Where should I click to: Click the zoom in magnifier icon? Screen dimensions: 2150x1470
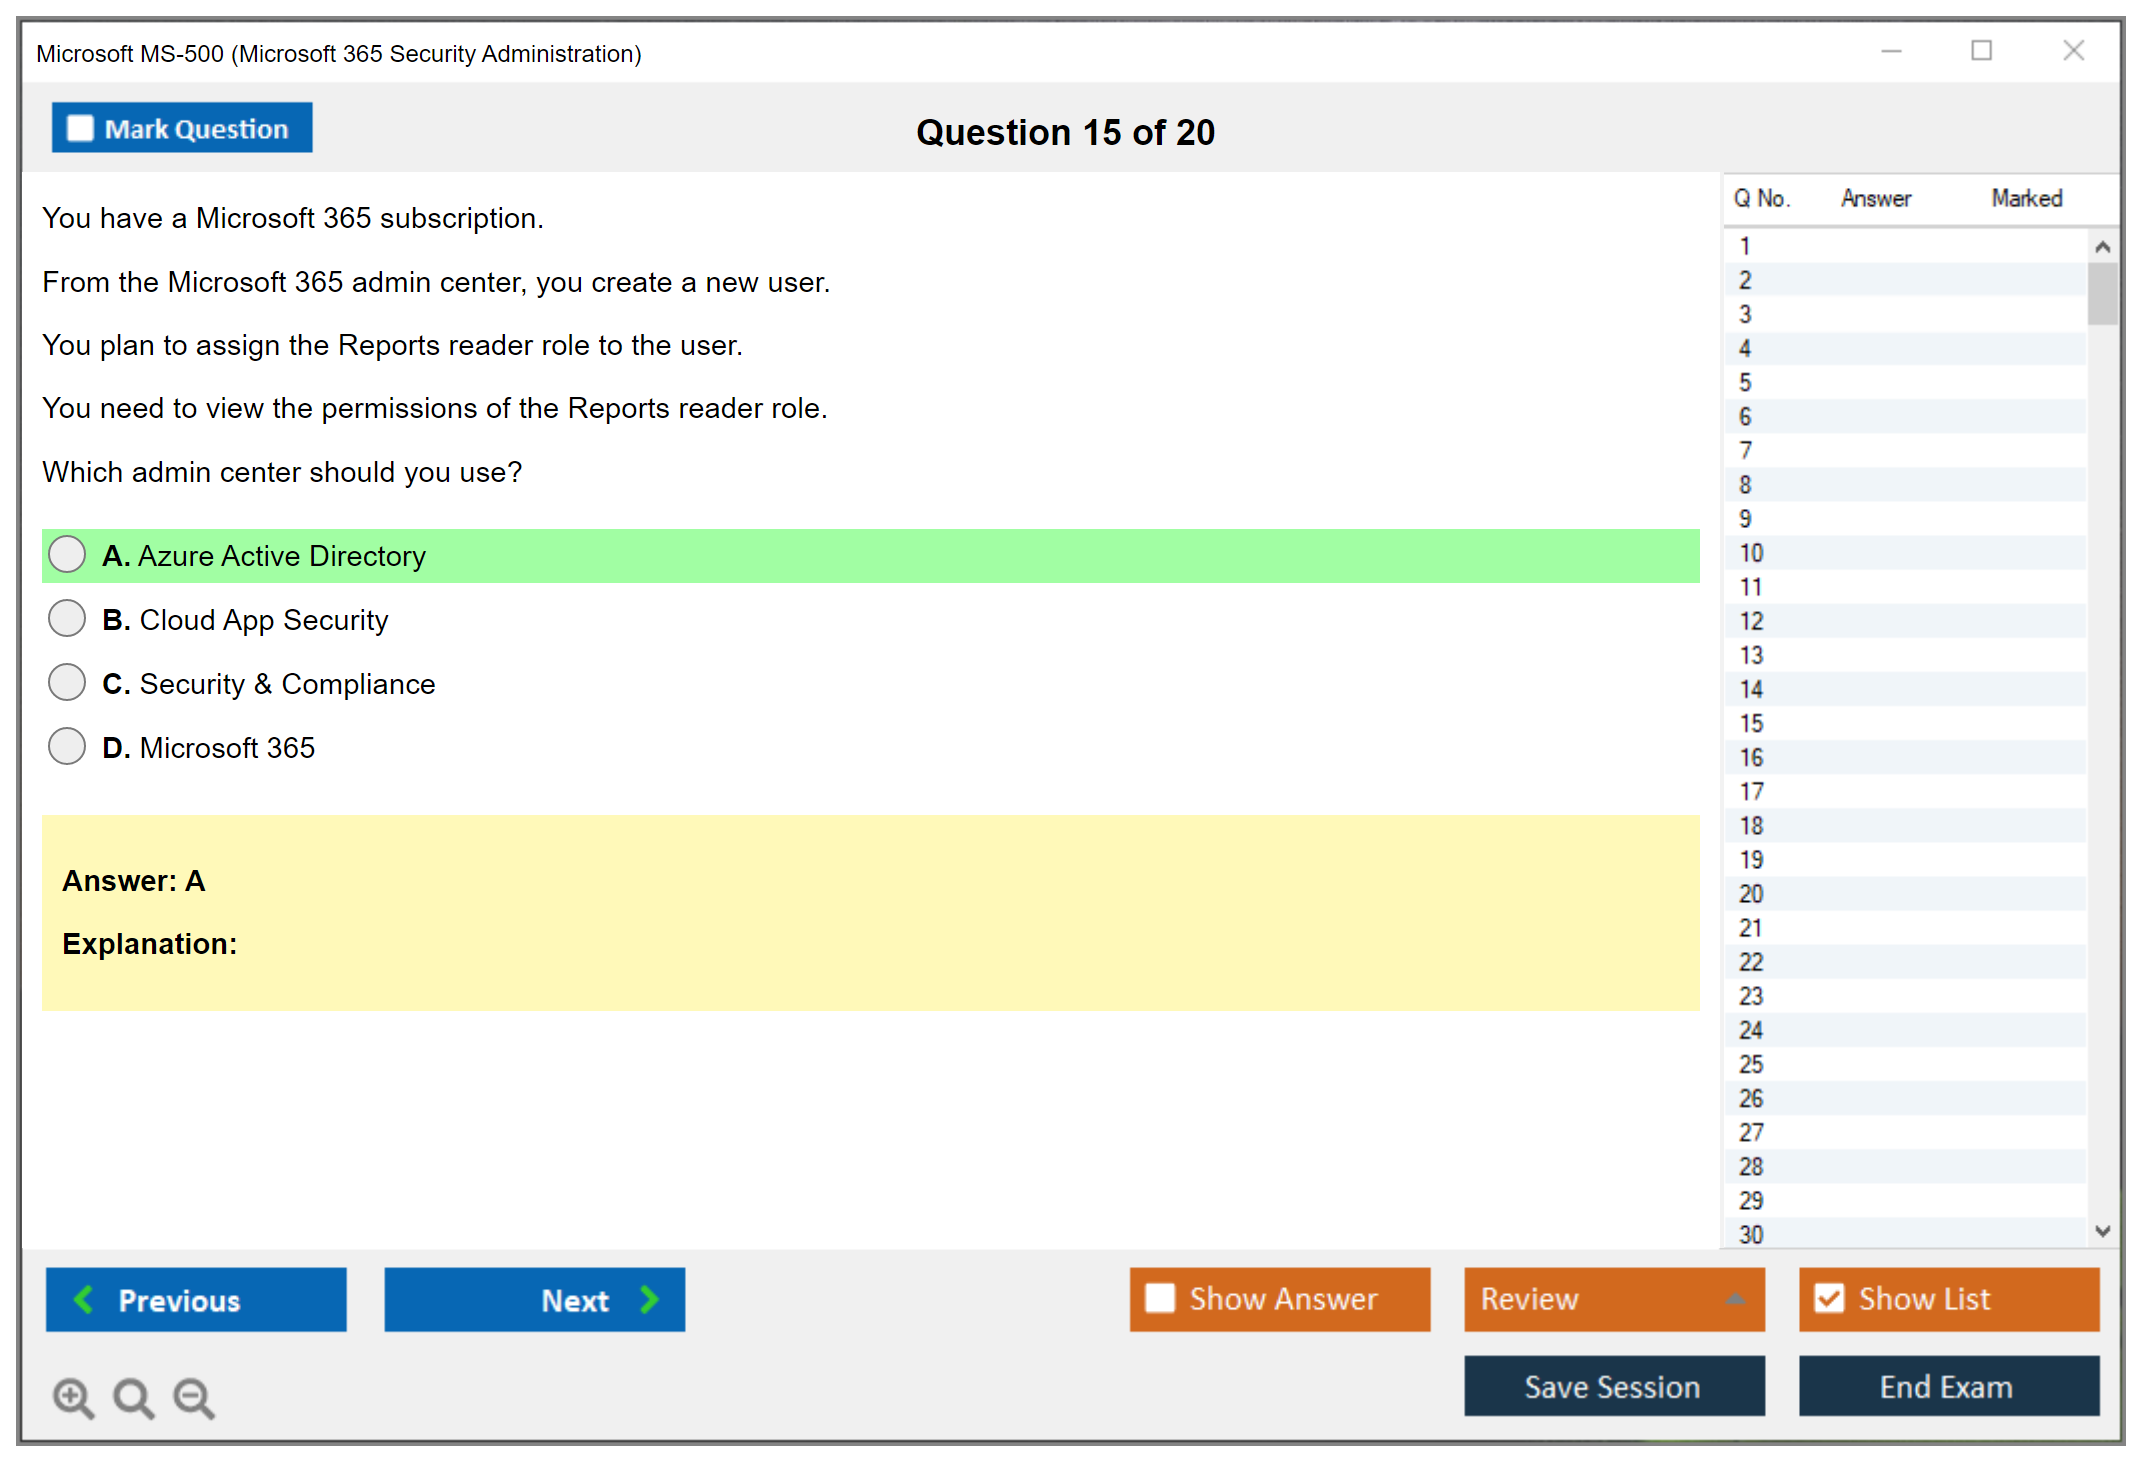click(x=73, y=1397)
